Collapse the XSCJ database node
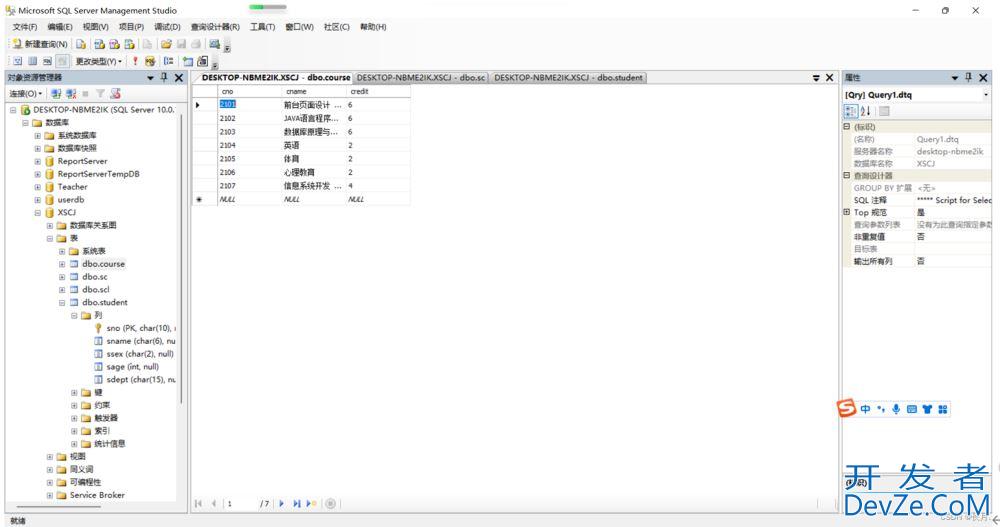The height and width of the screenshot is (527, 1000). (38, 212)
